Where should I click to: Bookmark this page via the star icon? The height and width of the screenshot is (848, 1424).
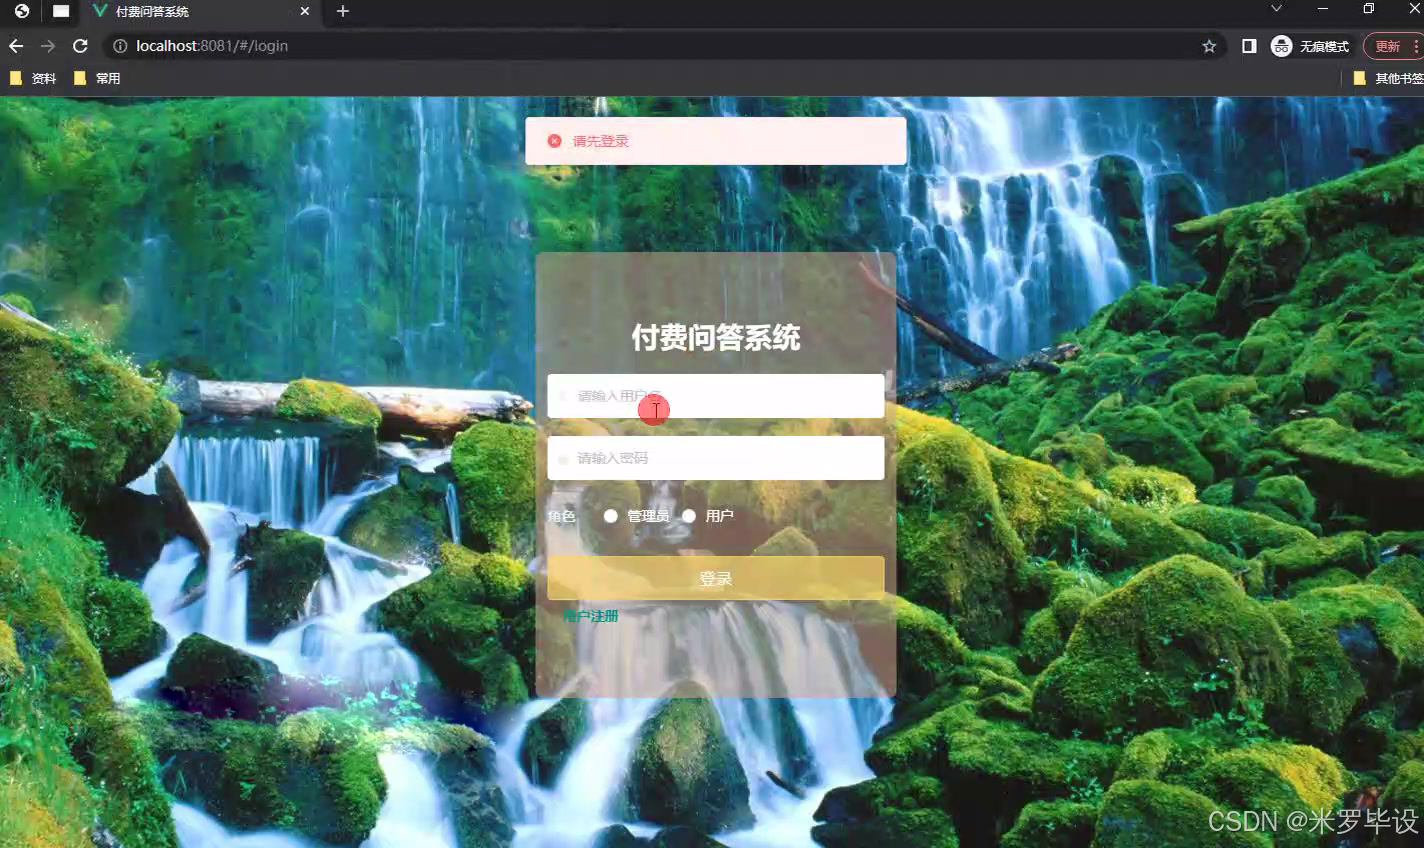click(1210, 46)
